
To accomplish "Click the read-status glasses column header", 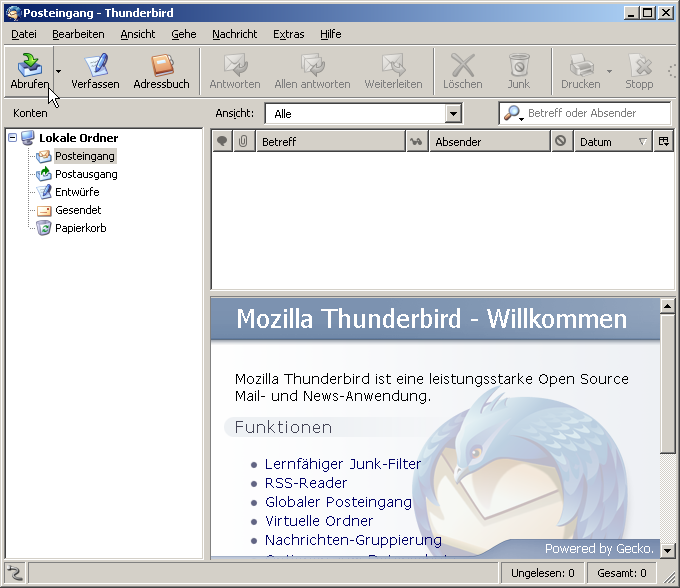I will (416, 141).
